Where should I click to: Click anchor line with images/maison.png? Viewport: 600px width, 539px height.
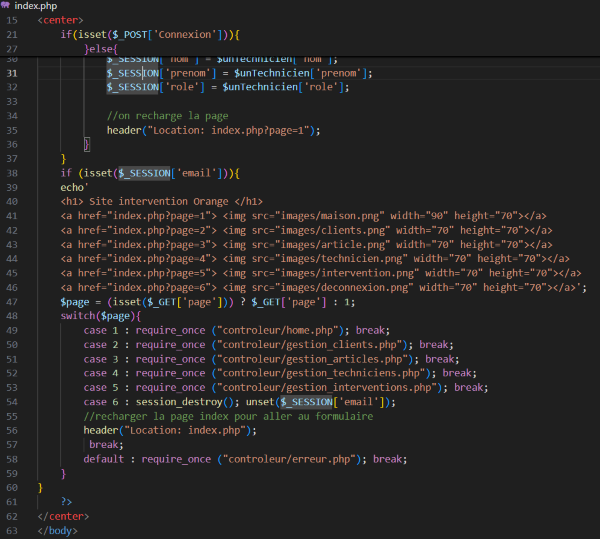tap(303, 216)
